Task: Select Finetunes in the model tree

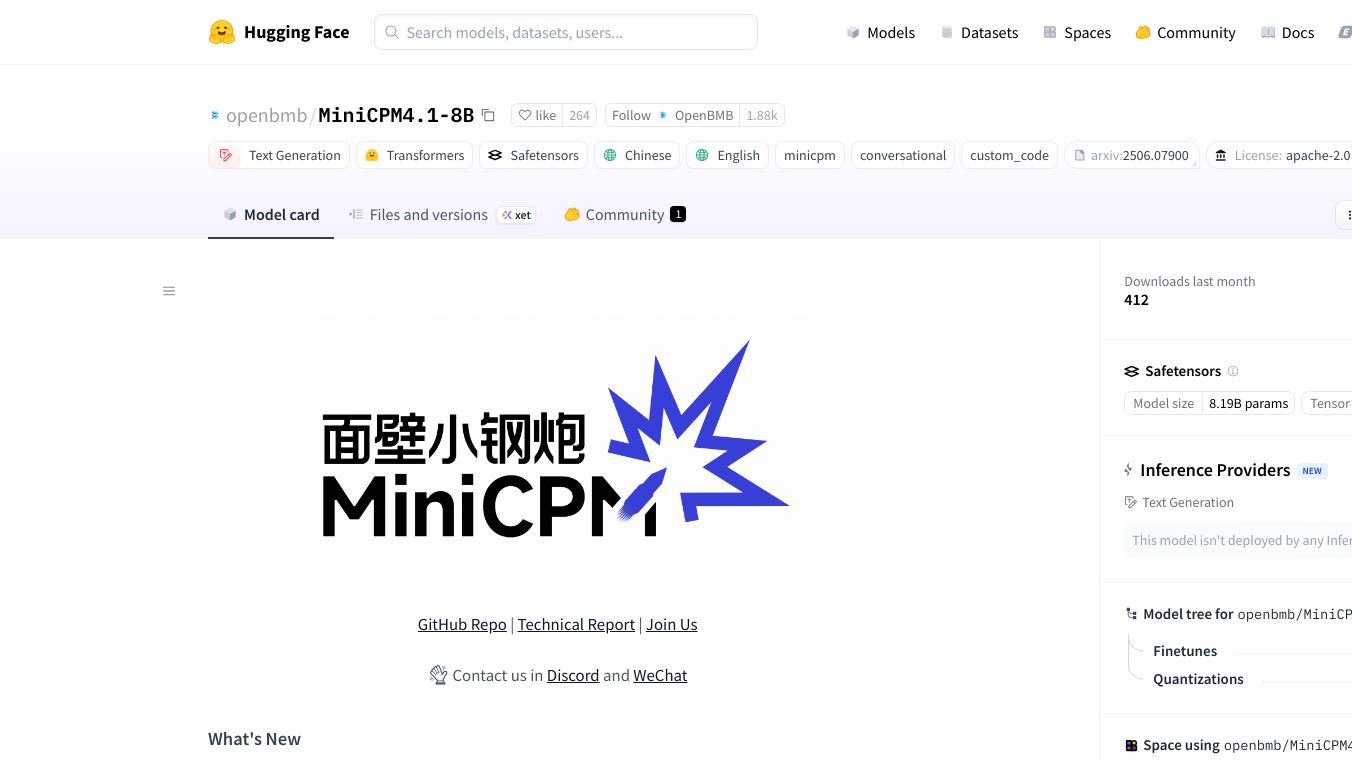Action: coord(1185,651)
